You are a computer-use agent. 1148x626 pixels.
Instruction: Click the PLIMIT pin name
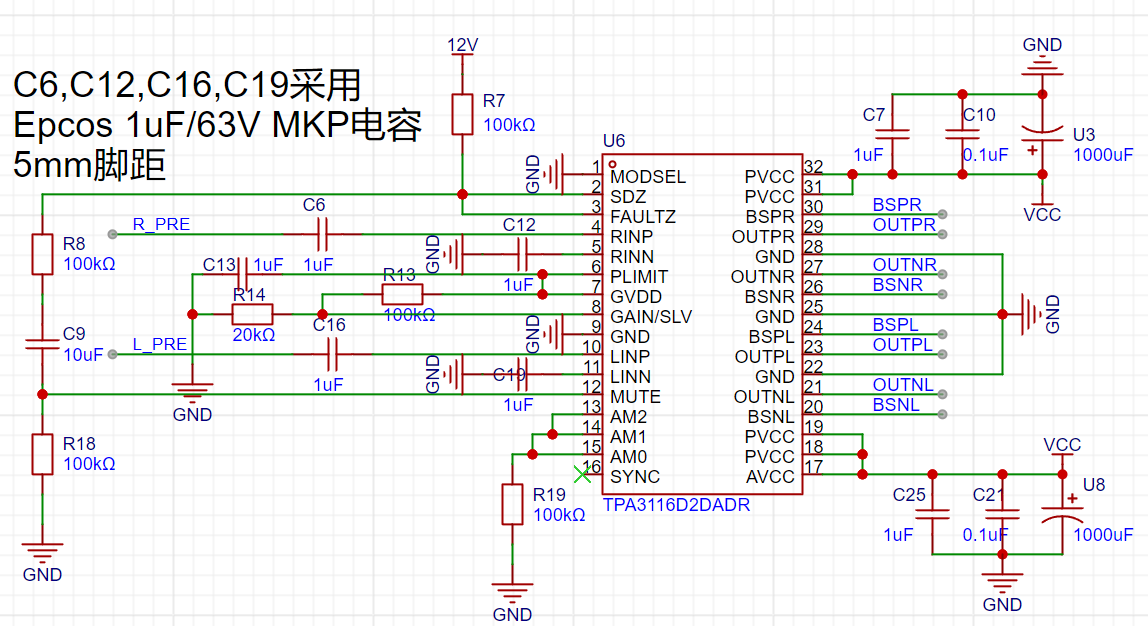click(639, 277)
